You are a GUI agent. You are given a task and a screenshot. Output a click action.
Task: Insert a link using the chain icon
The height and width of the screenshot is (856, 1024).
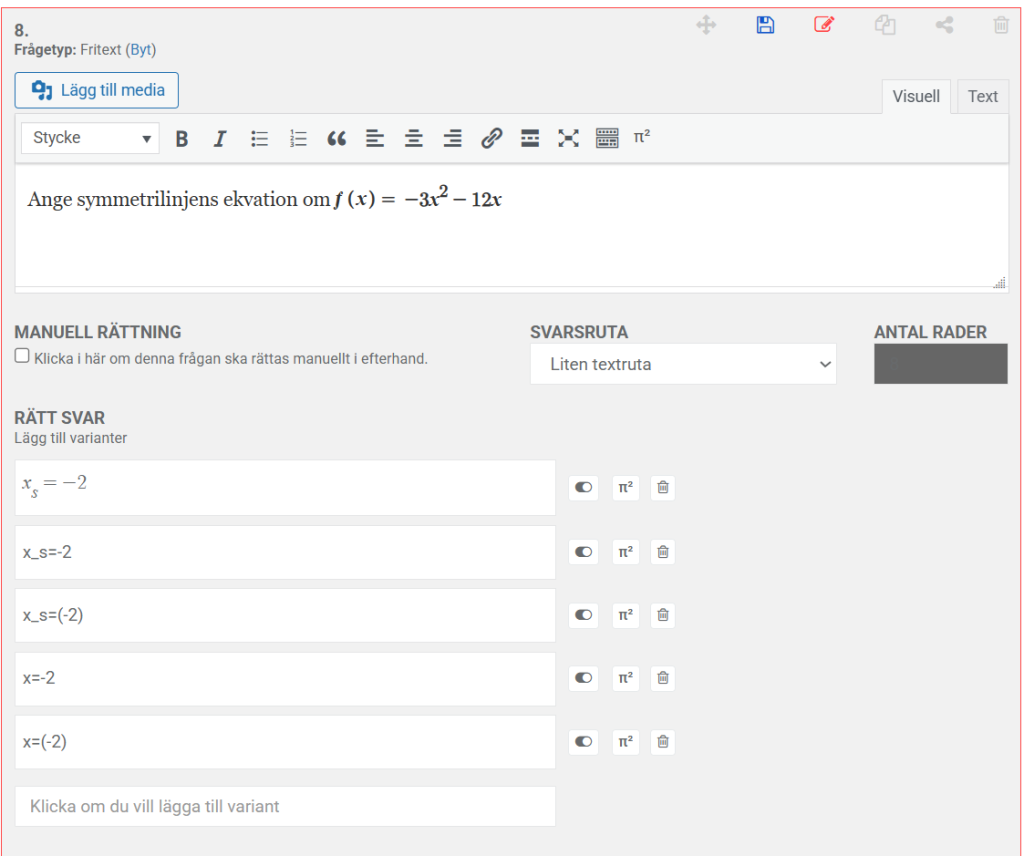point(491,139)
